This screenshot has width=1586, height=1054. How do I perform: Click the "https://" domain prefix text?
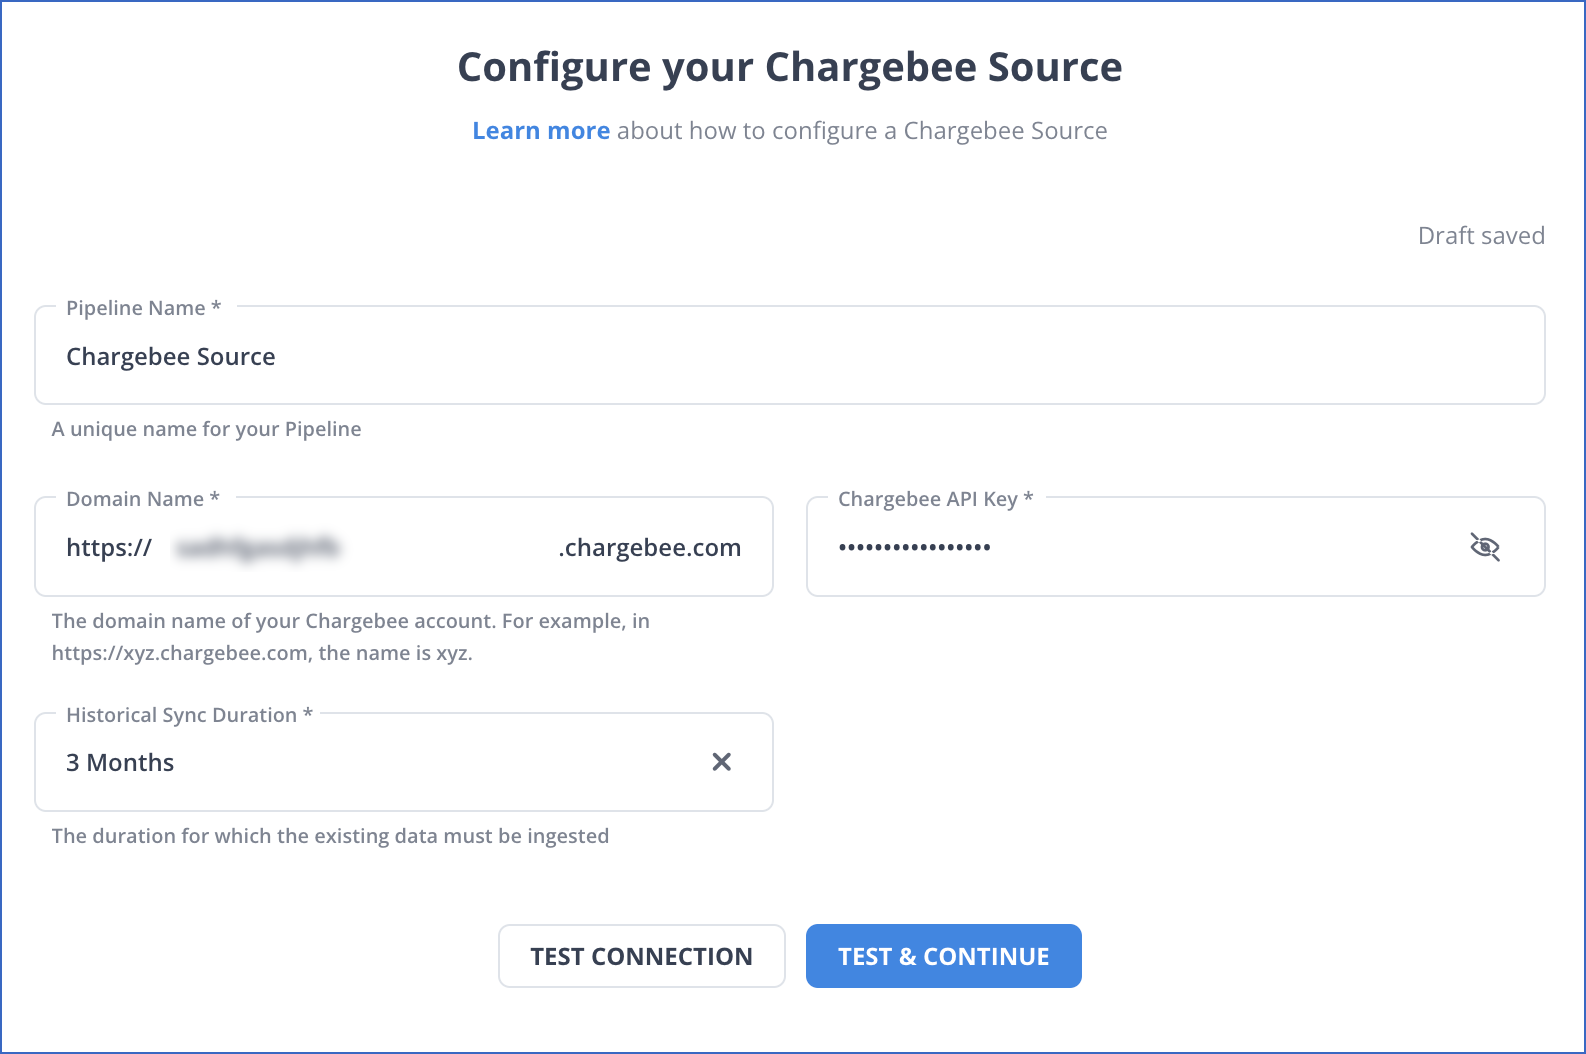109,548
